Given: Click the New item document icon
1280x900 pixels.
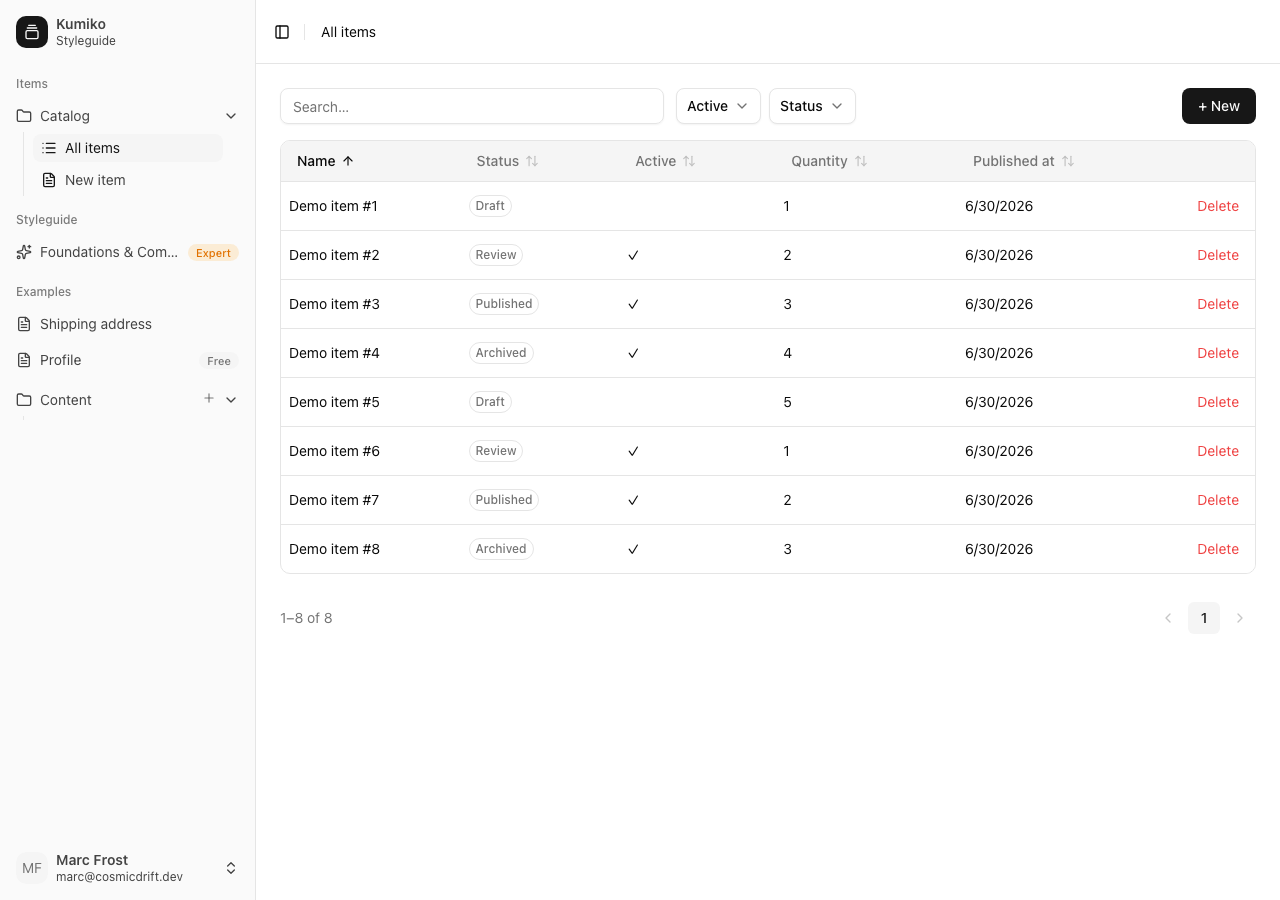Looking at the screenshot, I should point(49,180).
